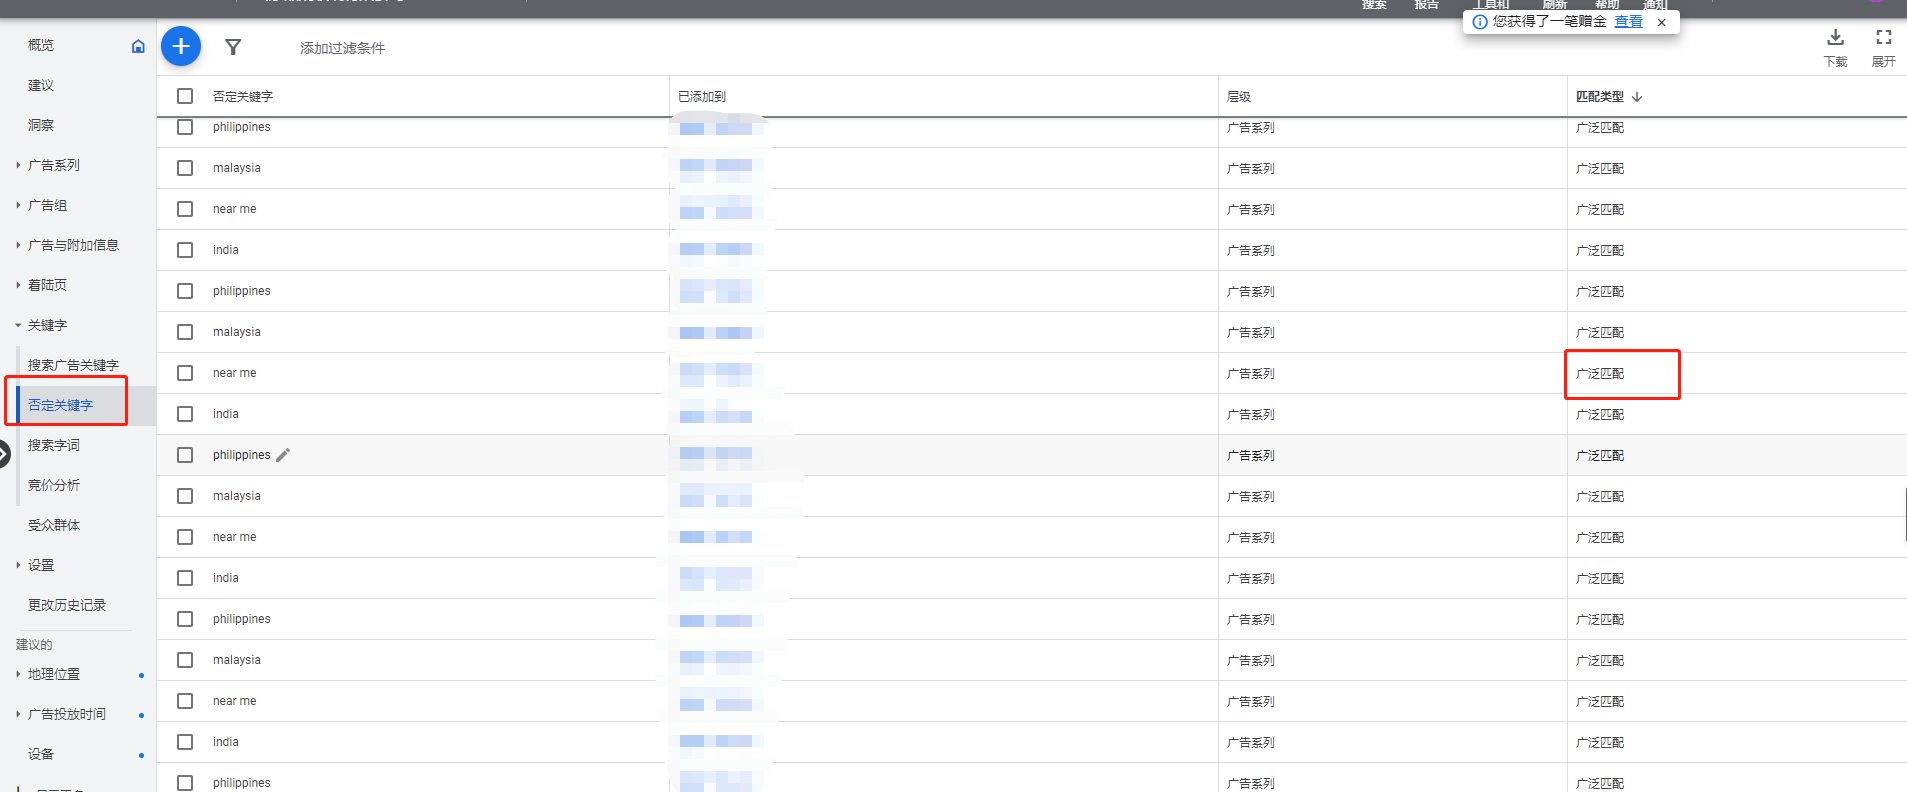Open the 查看 link in notification
Screen dimensions: 1907x792
point(1628,21)
